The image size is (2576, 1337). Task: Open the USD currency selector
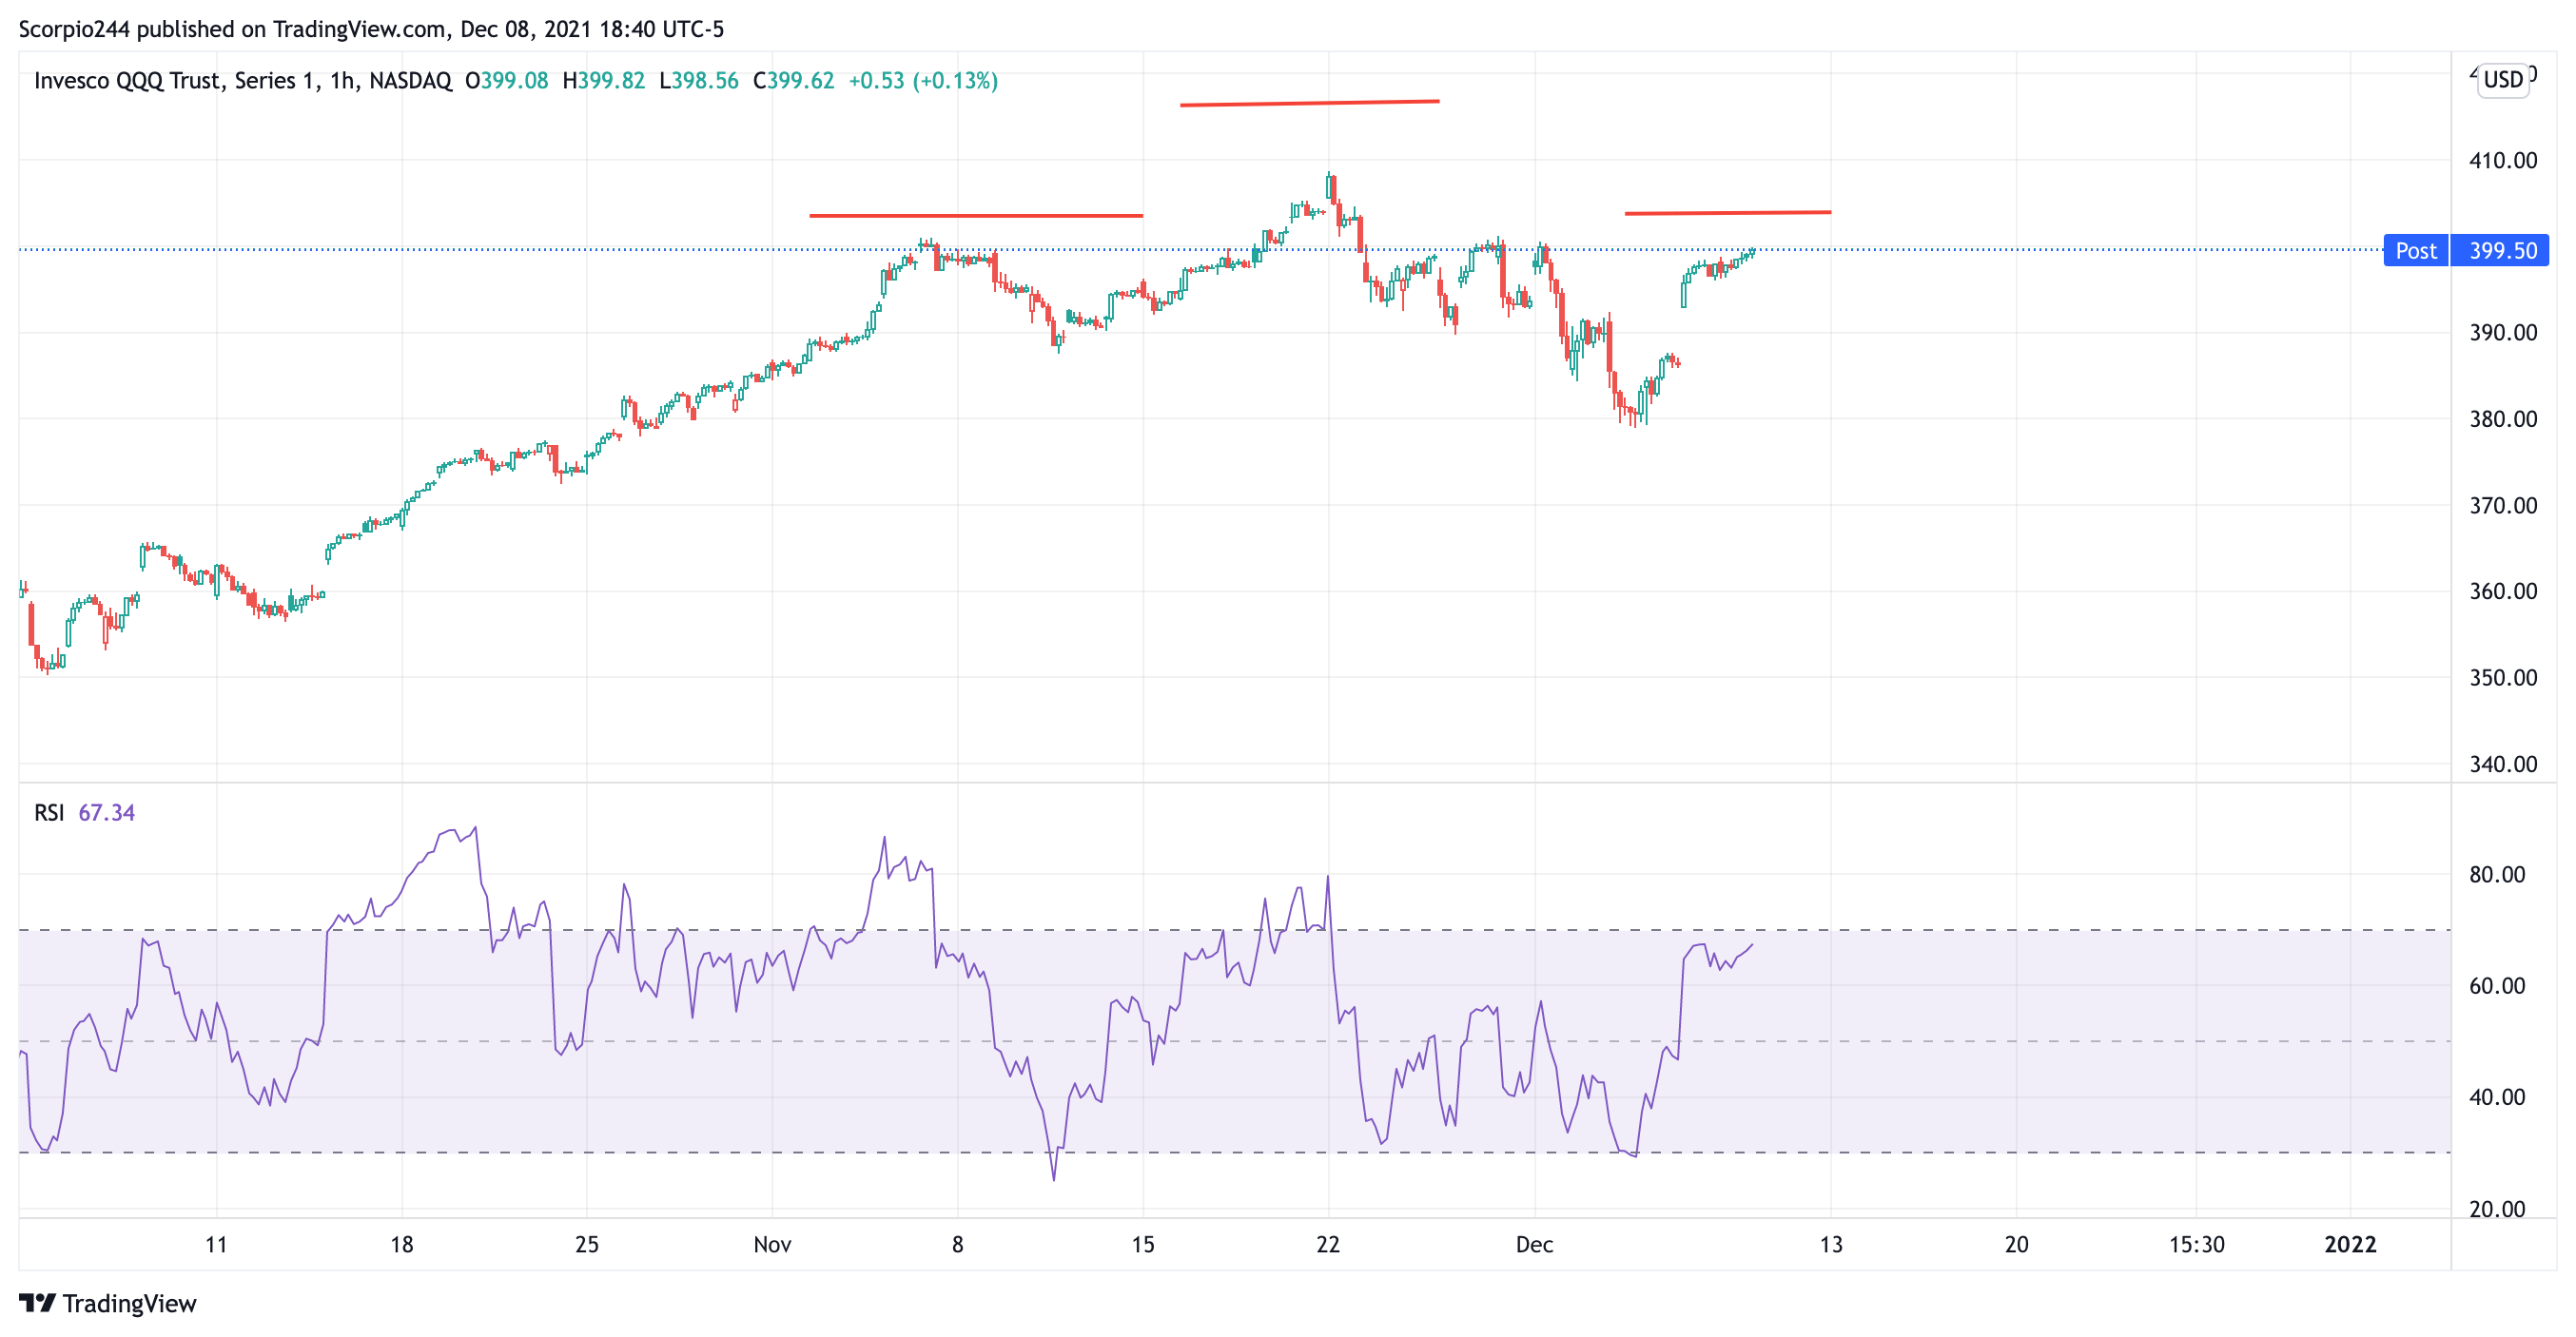coord(2503,80)
